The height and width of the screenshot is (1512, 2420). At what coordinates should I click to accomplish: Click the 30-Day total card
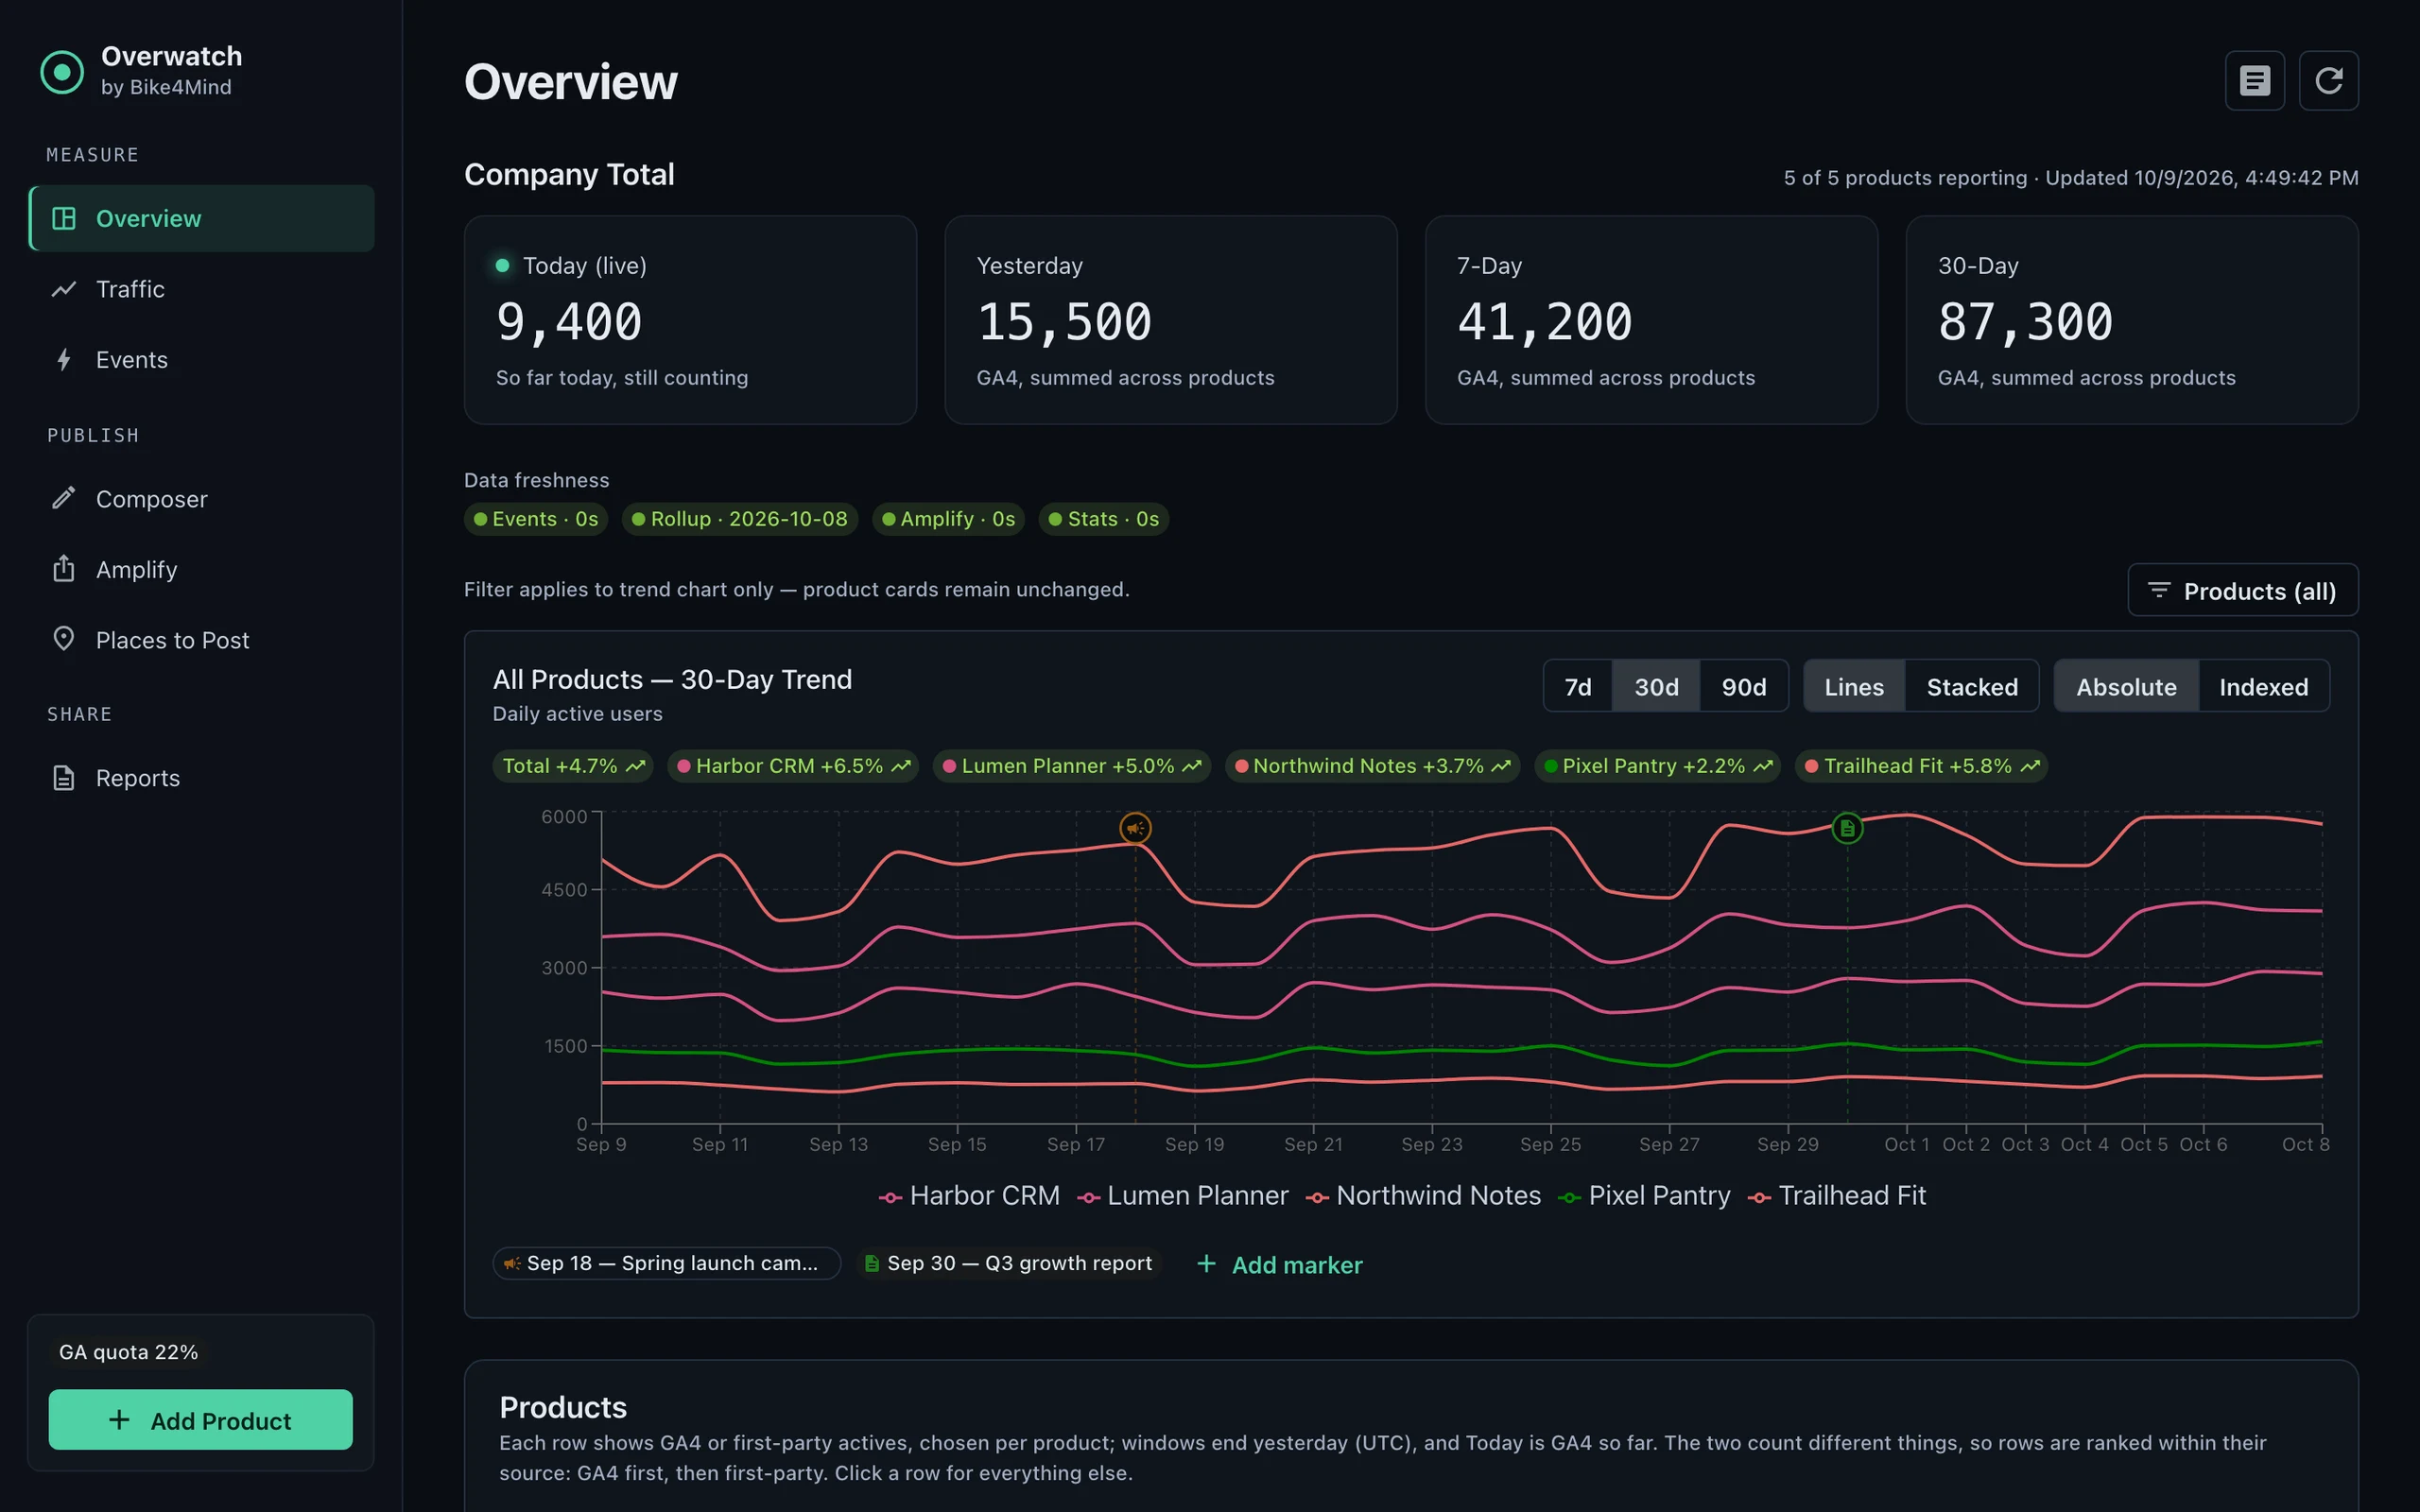coord(2132,320)
